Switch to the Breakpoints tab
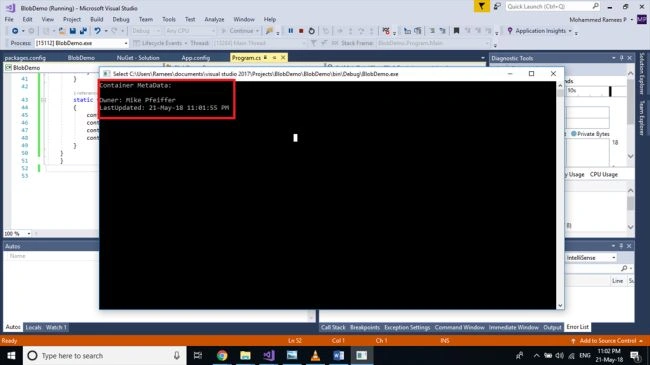The image size is (650, 365). [365, 327]
